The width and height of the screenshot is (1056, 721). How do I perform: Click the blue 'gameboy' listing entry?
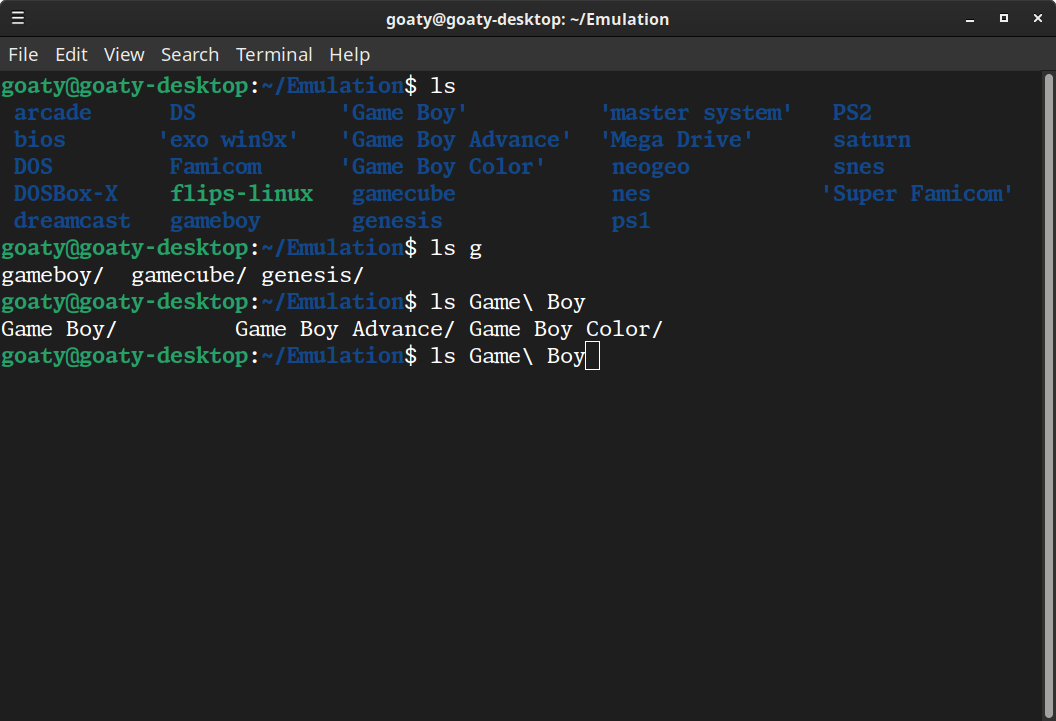click(216, 221)
